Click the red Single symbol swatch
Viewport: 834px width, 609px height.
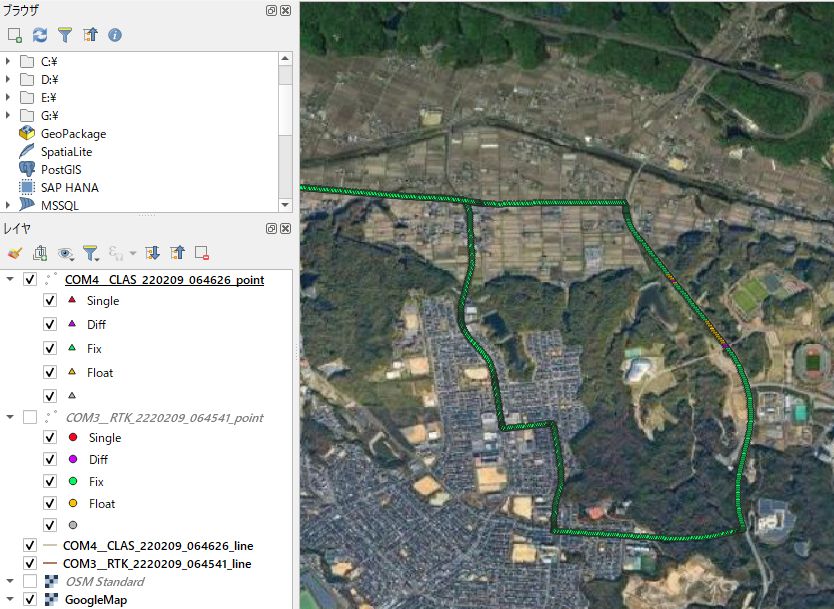pyautogui.click(x=72, y=438)
